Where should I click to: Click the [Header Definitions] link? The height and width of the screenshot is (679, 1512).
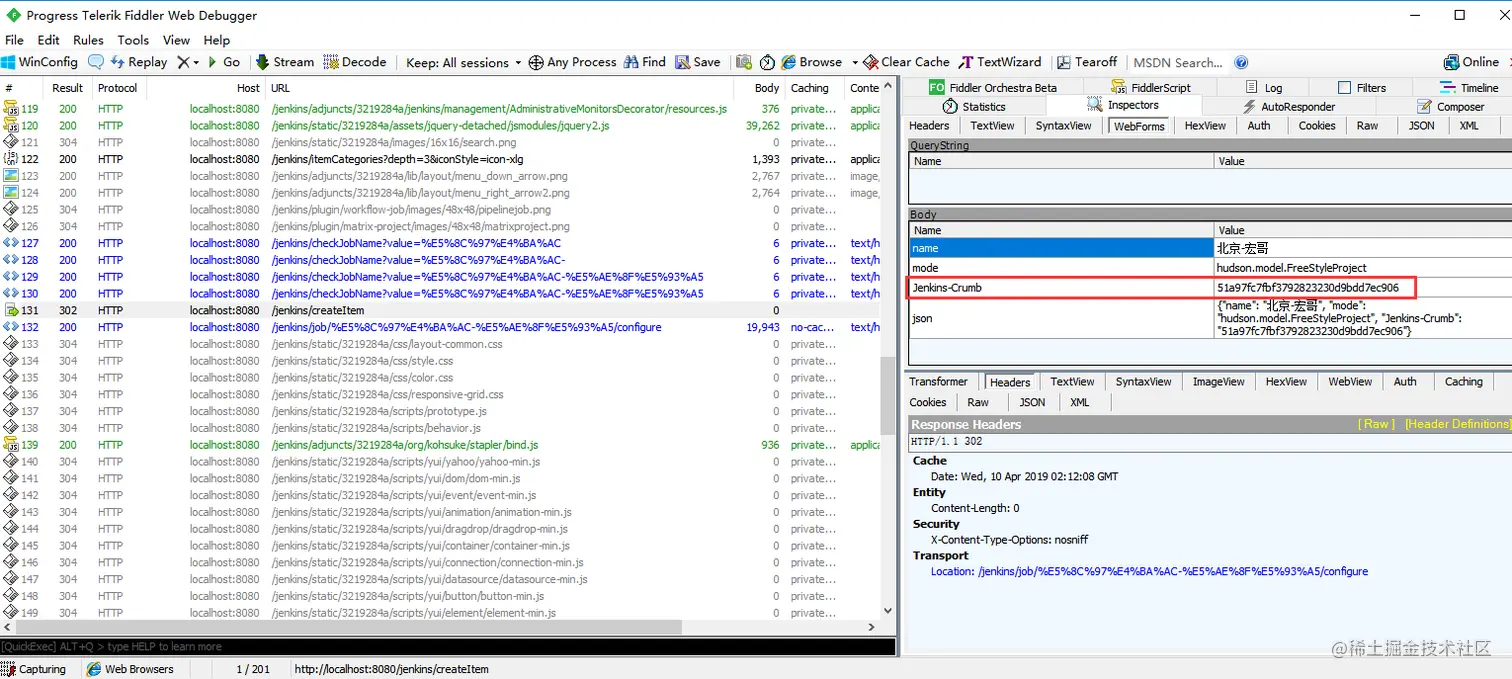[x=1457, y=424]
